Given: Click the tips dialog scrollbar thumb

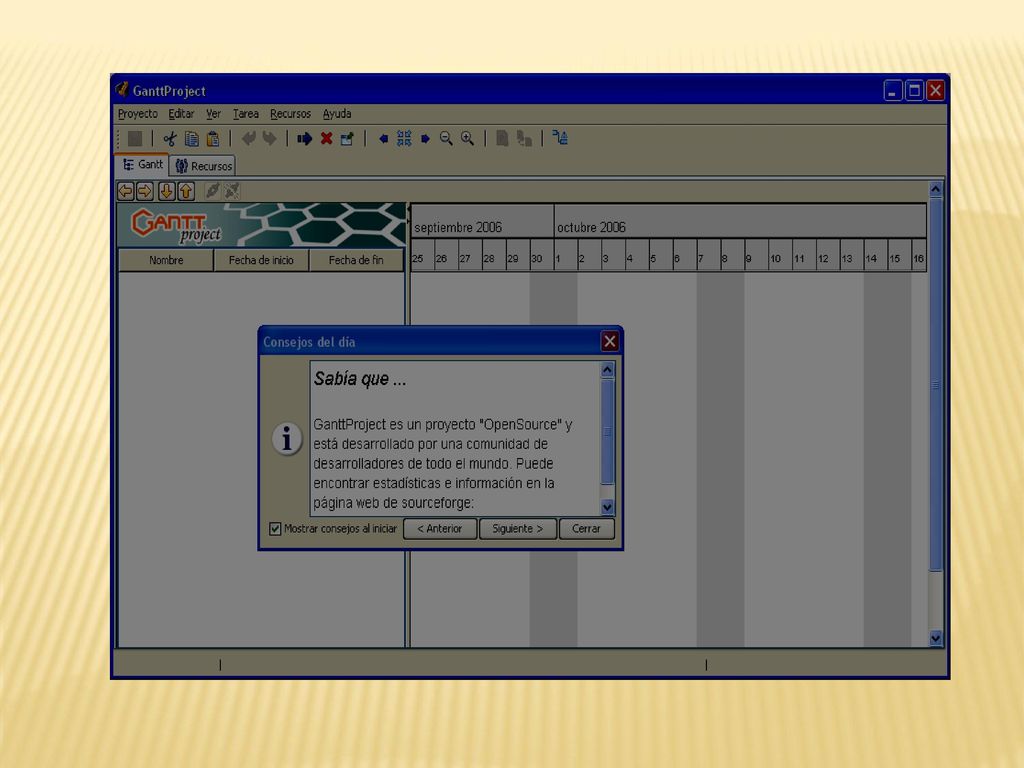Looking at the screenshot, I should pyautogui.click(x=607, y=432).
